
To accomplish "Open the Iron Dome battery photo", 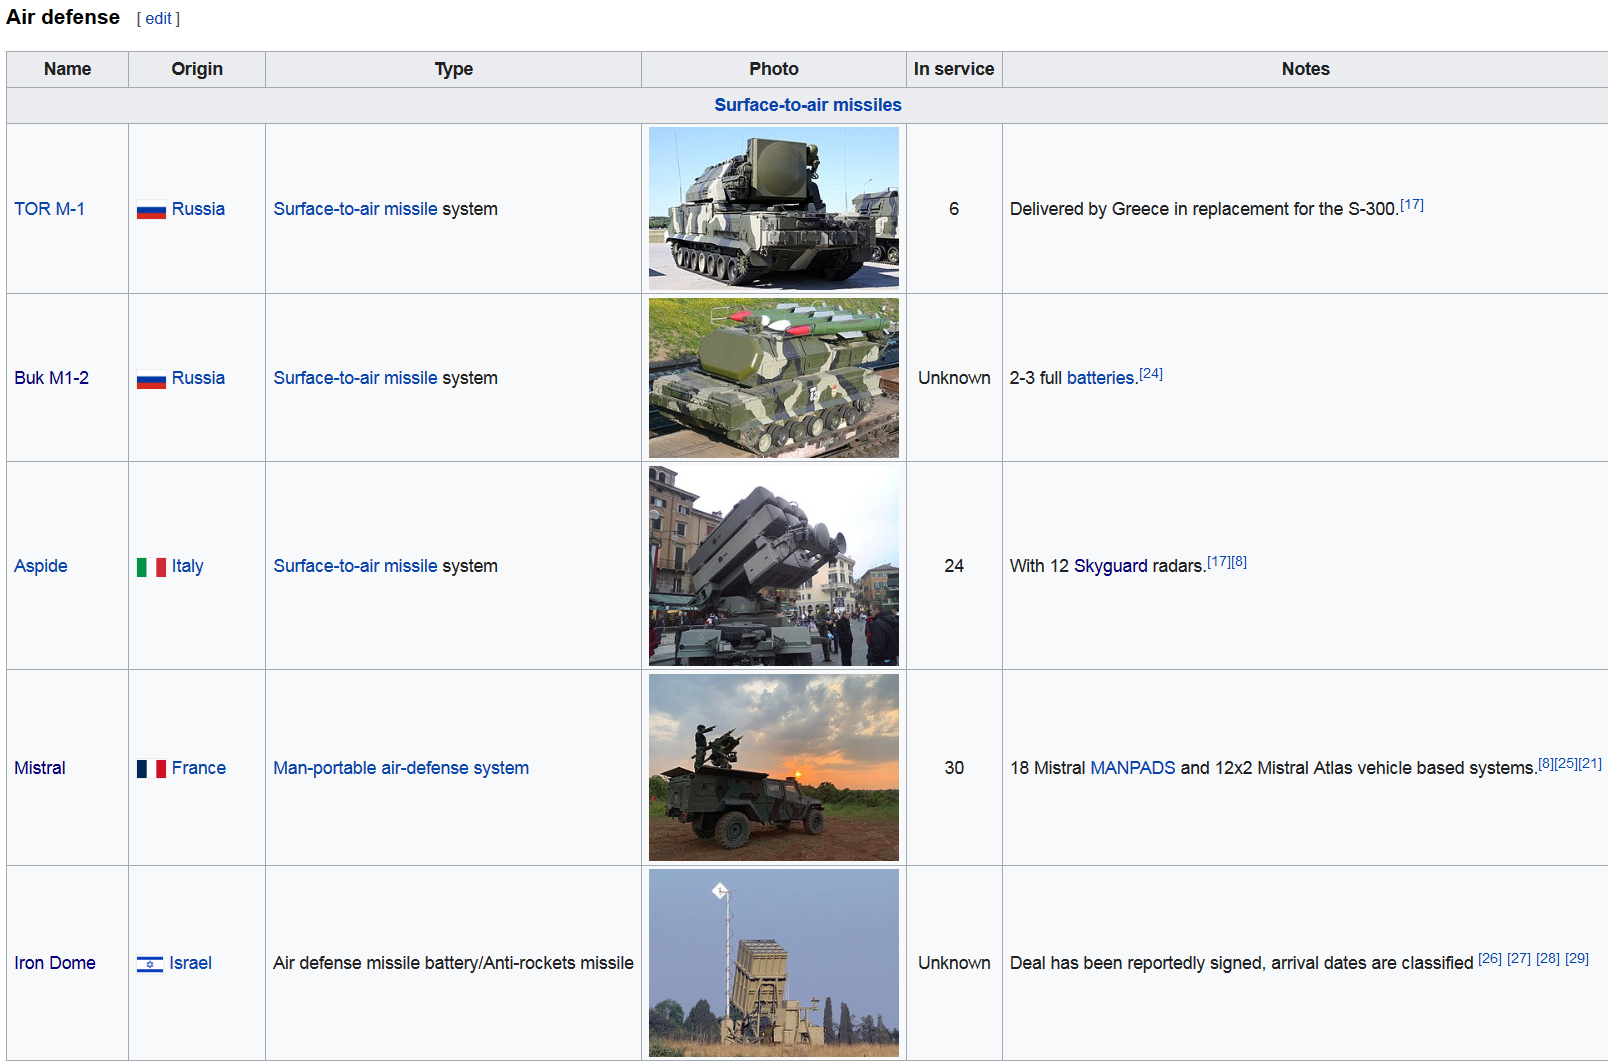I will point(774,963).
